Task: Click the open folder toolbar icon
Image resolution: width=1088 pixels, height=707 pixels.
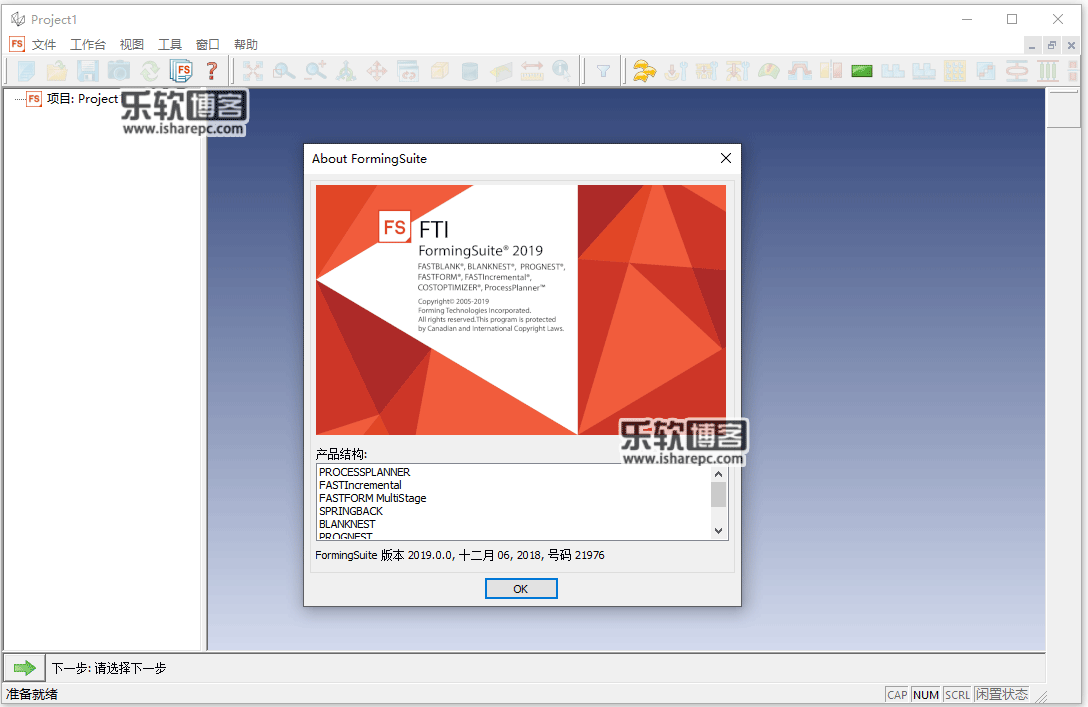Action: (57, 70)
